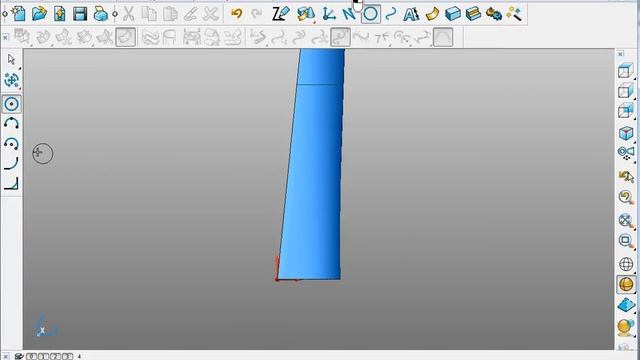Print the model with the printer icon
This screenshot has height=360, width=640.
click(x=100, y=14)
